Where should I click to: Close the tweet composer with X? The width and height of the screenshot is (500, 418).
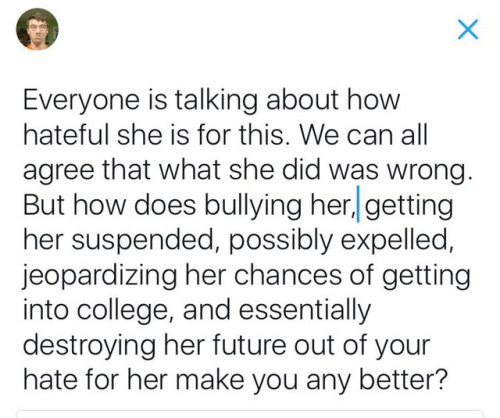(468, 29)
